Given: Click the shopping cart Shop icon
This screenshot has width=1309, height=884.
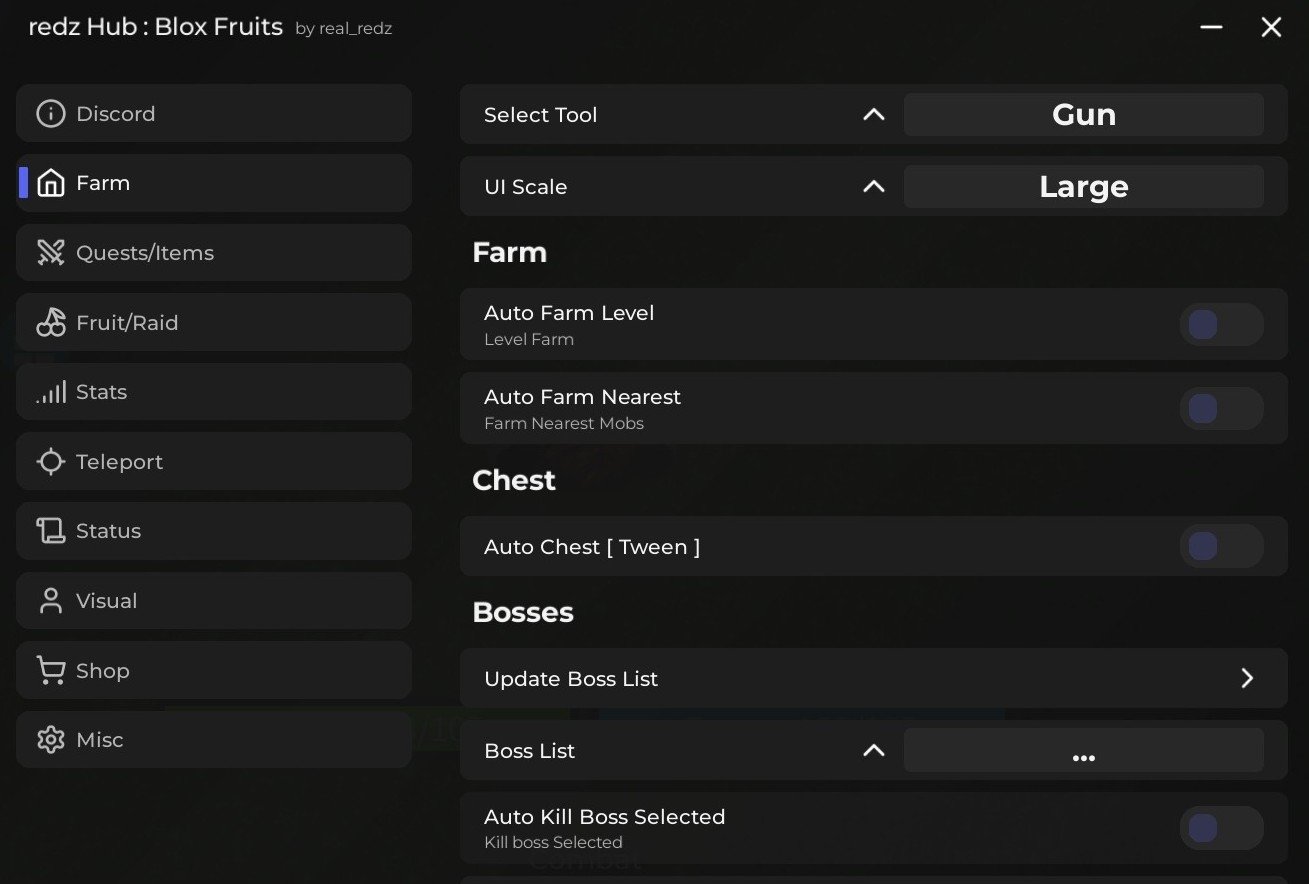Looking at the screenshot, I should 51,670.
